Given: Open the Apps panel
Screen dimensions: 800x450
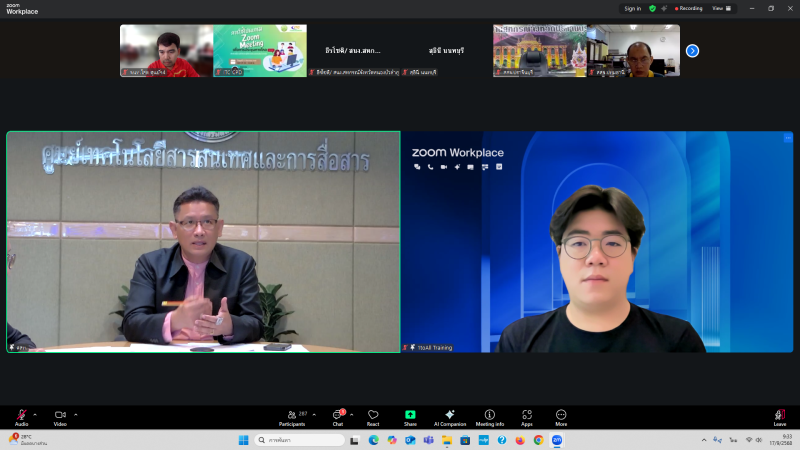Looking at the screenshot, I should tap(526, 415).
